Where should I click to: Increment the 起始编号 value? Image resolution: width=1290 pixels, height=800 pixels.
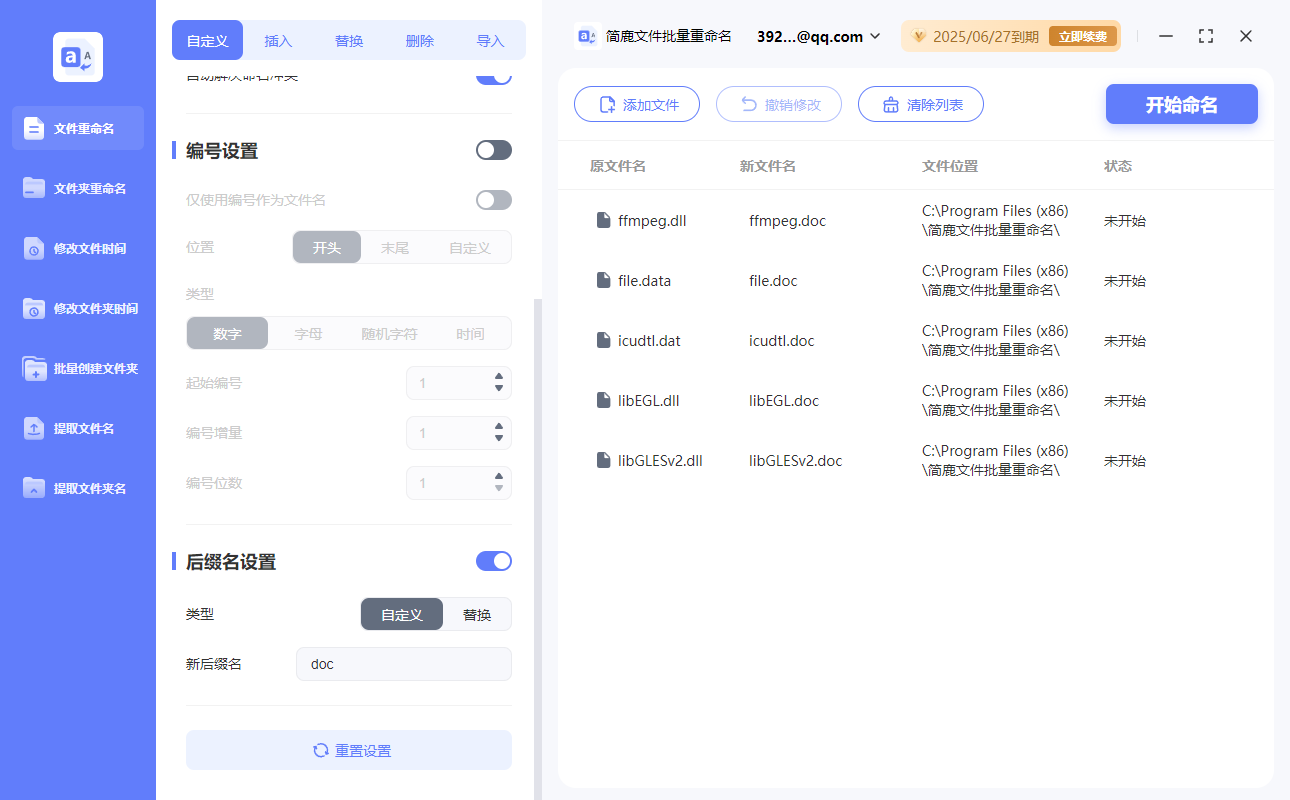pos(498,377)
